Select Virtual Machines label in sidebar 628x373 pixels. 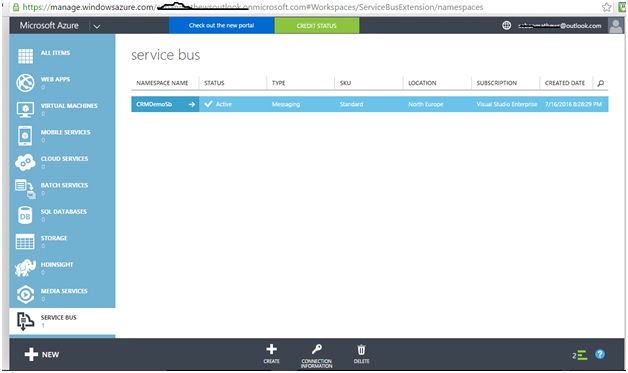pyautogui.click(x=69, y=105)
